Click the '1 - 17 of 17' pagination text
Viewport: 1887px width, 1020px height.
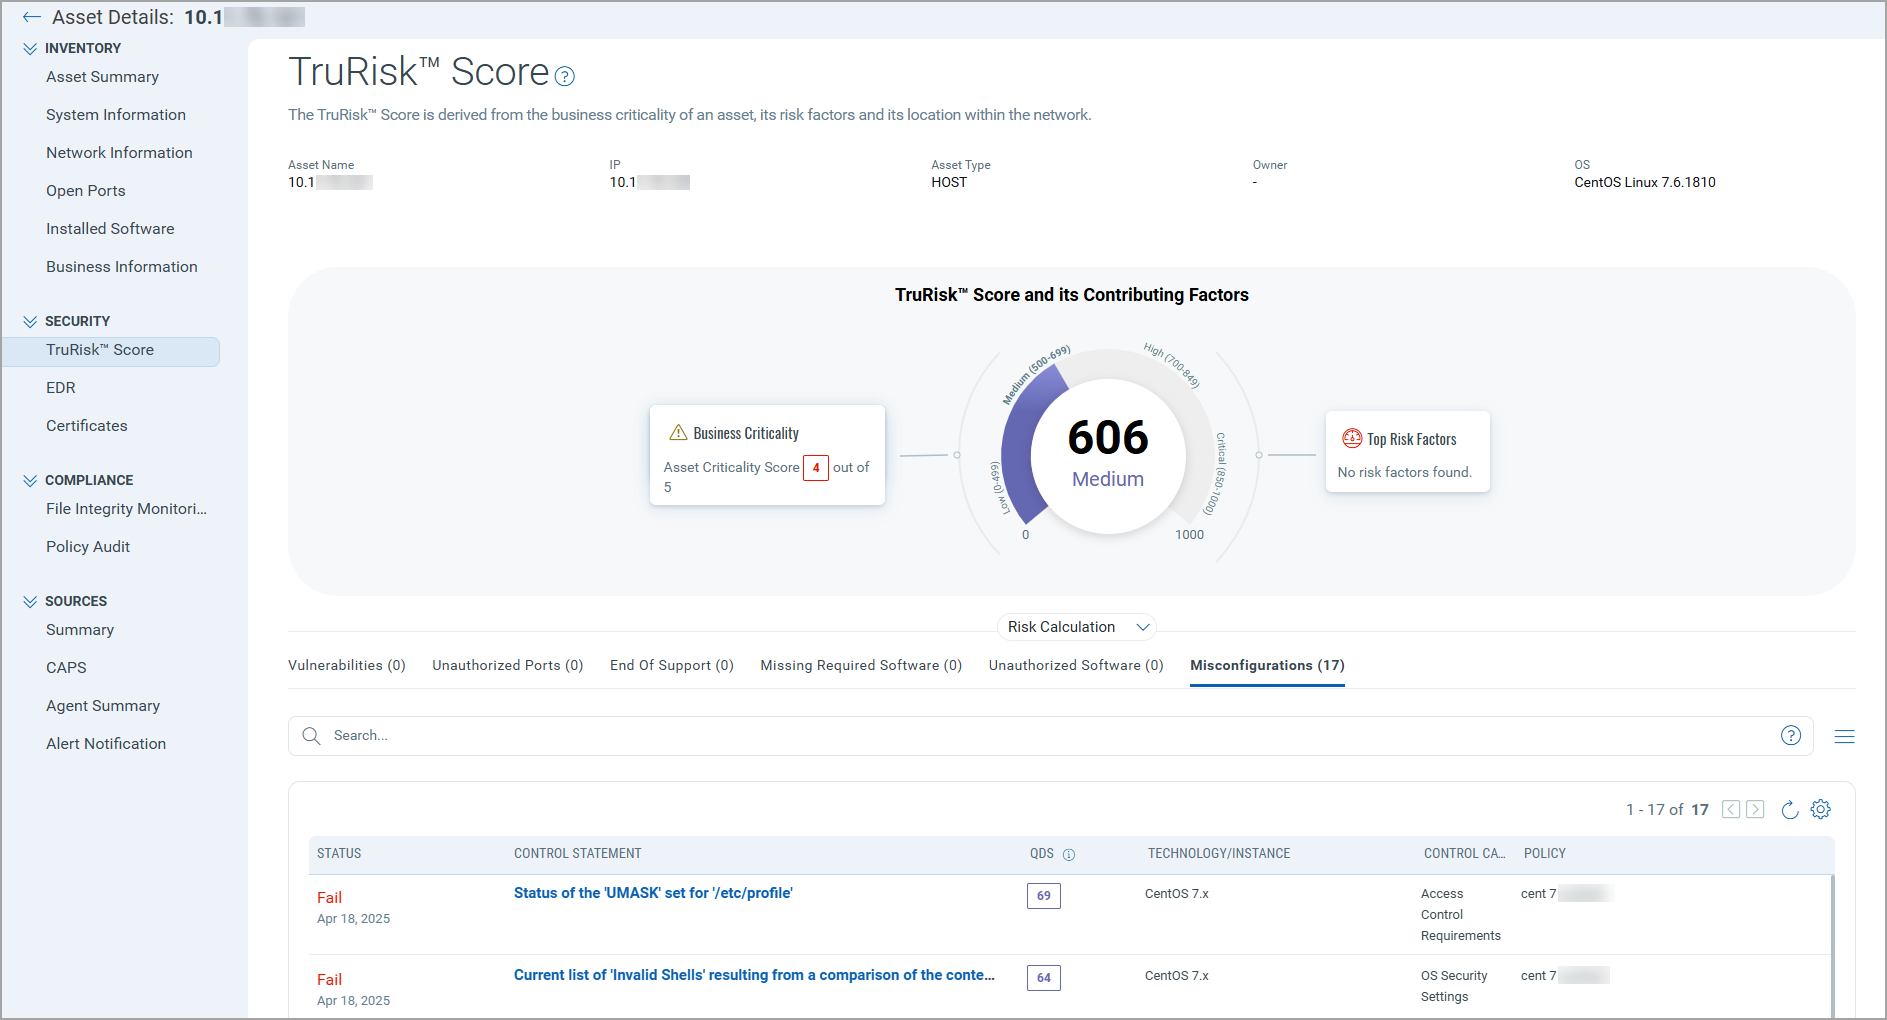pyautogui.click(x=1667, y=810)
